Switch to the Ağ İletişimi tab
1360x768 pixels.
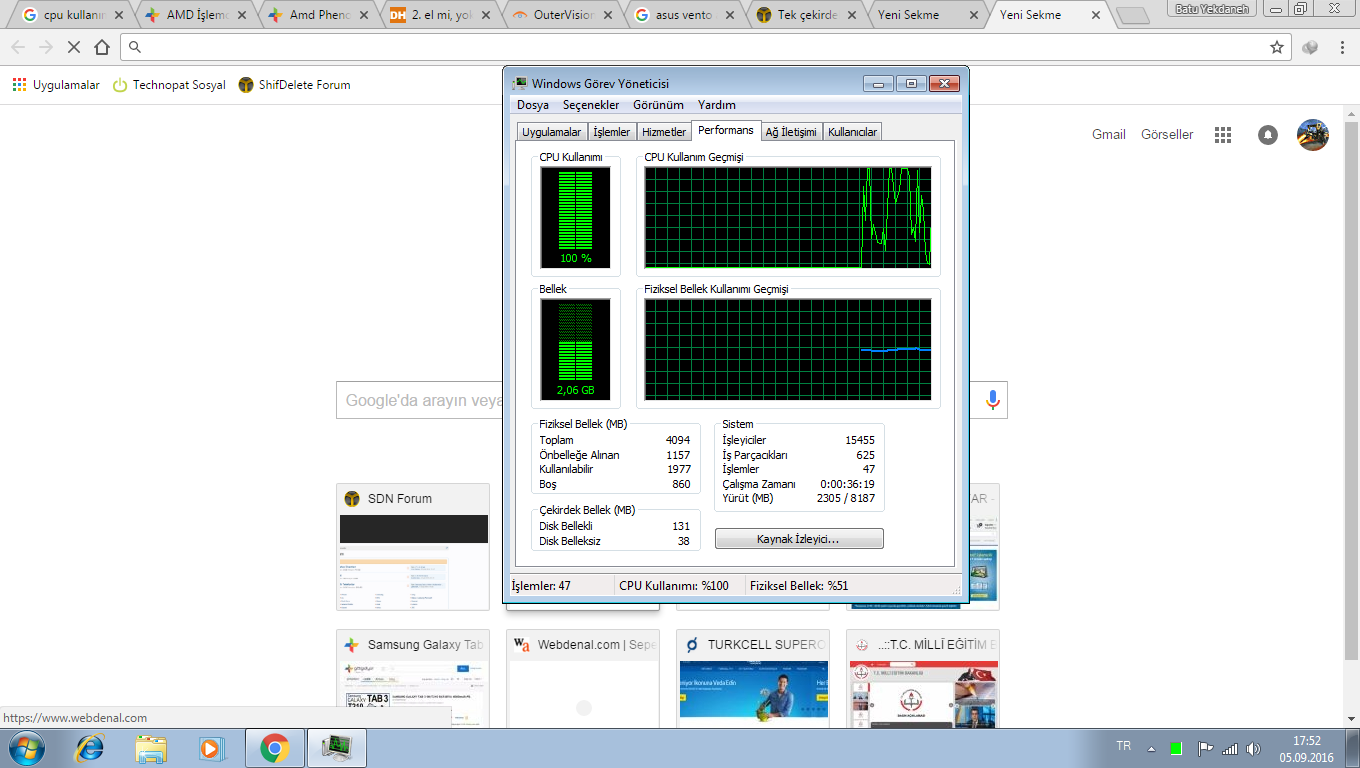point(791,132)
